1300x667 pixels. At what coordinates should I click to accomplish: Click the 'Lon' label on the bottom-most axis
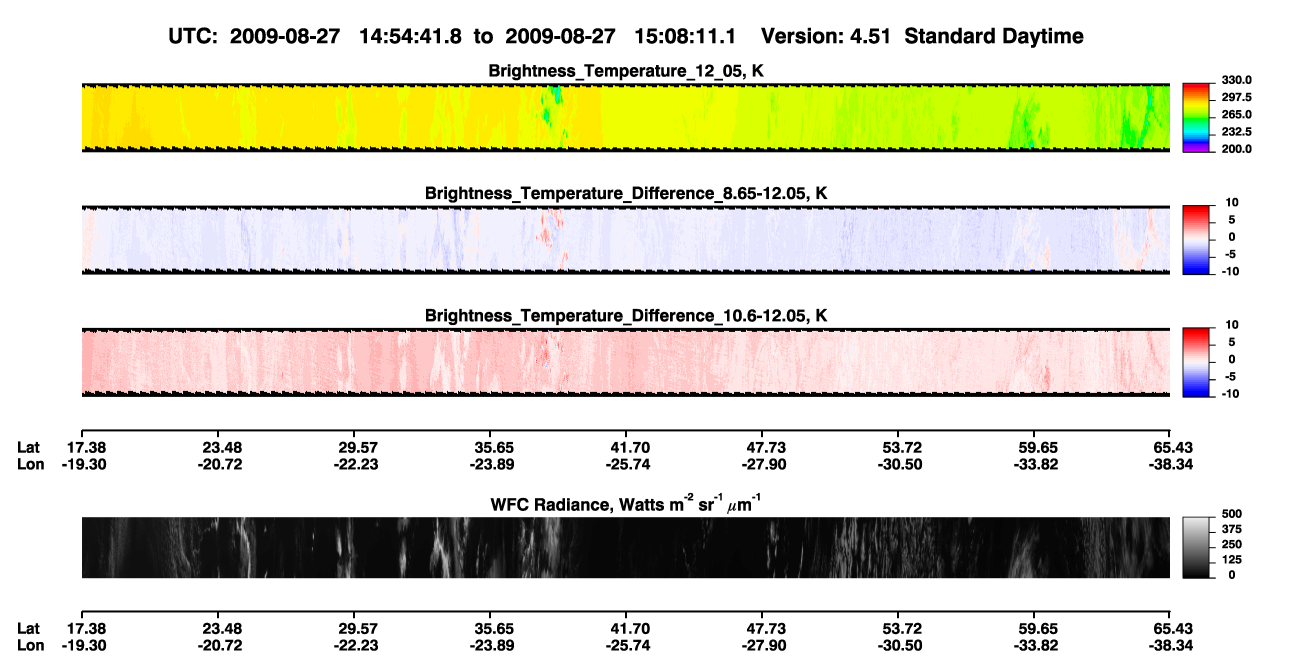point(30,644)
